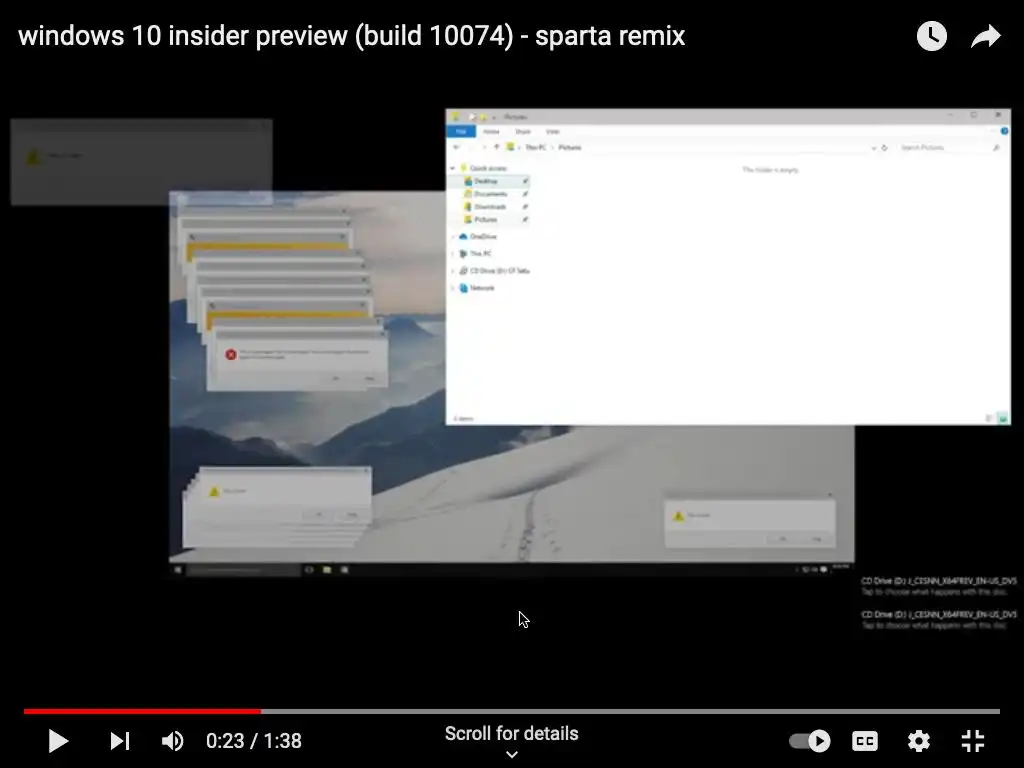This screenshot has height=768, width=1024.
Task: Click the 0:23 / 1:38 time display
Action: 254,741
